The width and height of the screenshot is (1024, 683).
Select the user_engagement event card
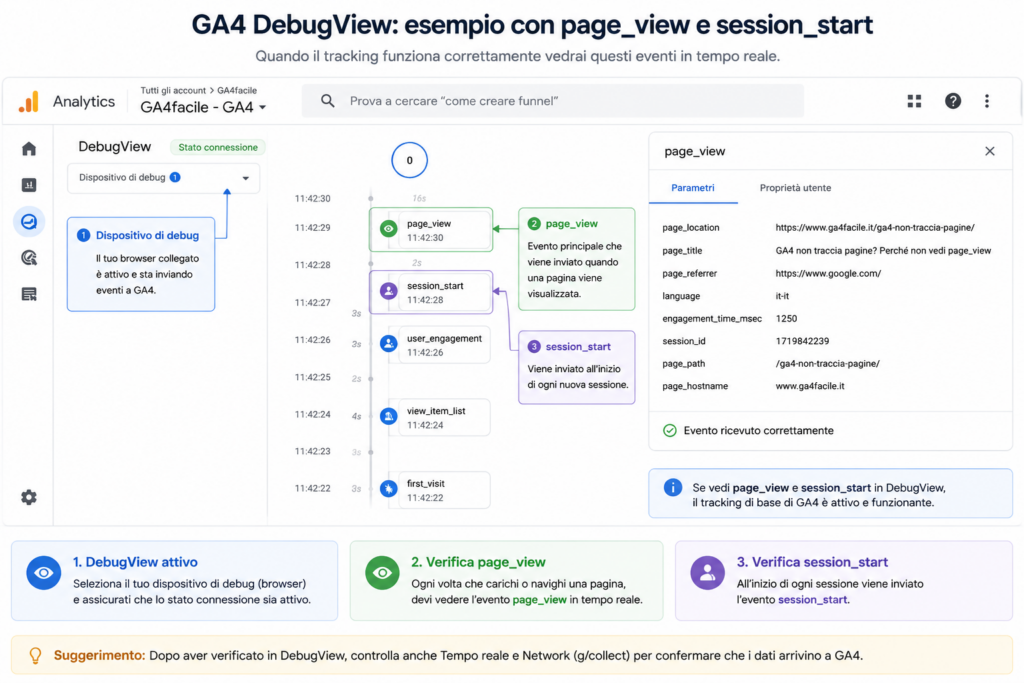click(443, 345)
